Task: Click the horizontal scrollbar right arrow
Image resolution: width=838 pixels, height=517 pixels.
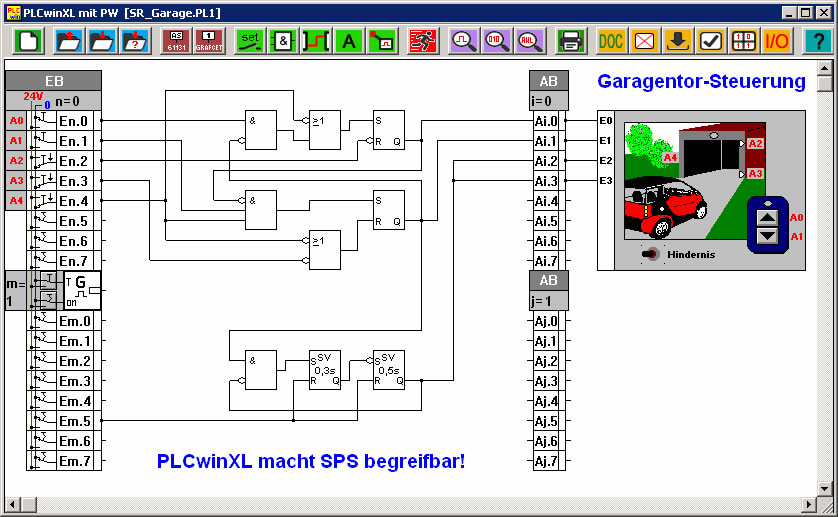Action: tap(808, 501)
